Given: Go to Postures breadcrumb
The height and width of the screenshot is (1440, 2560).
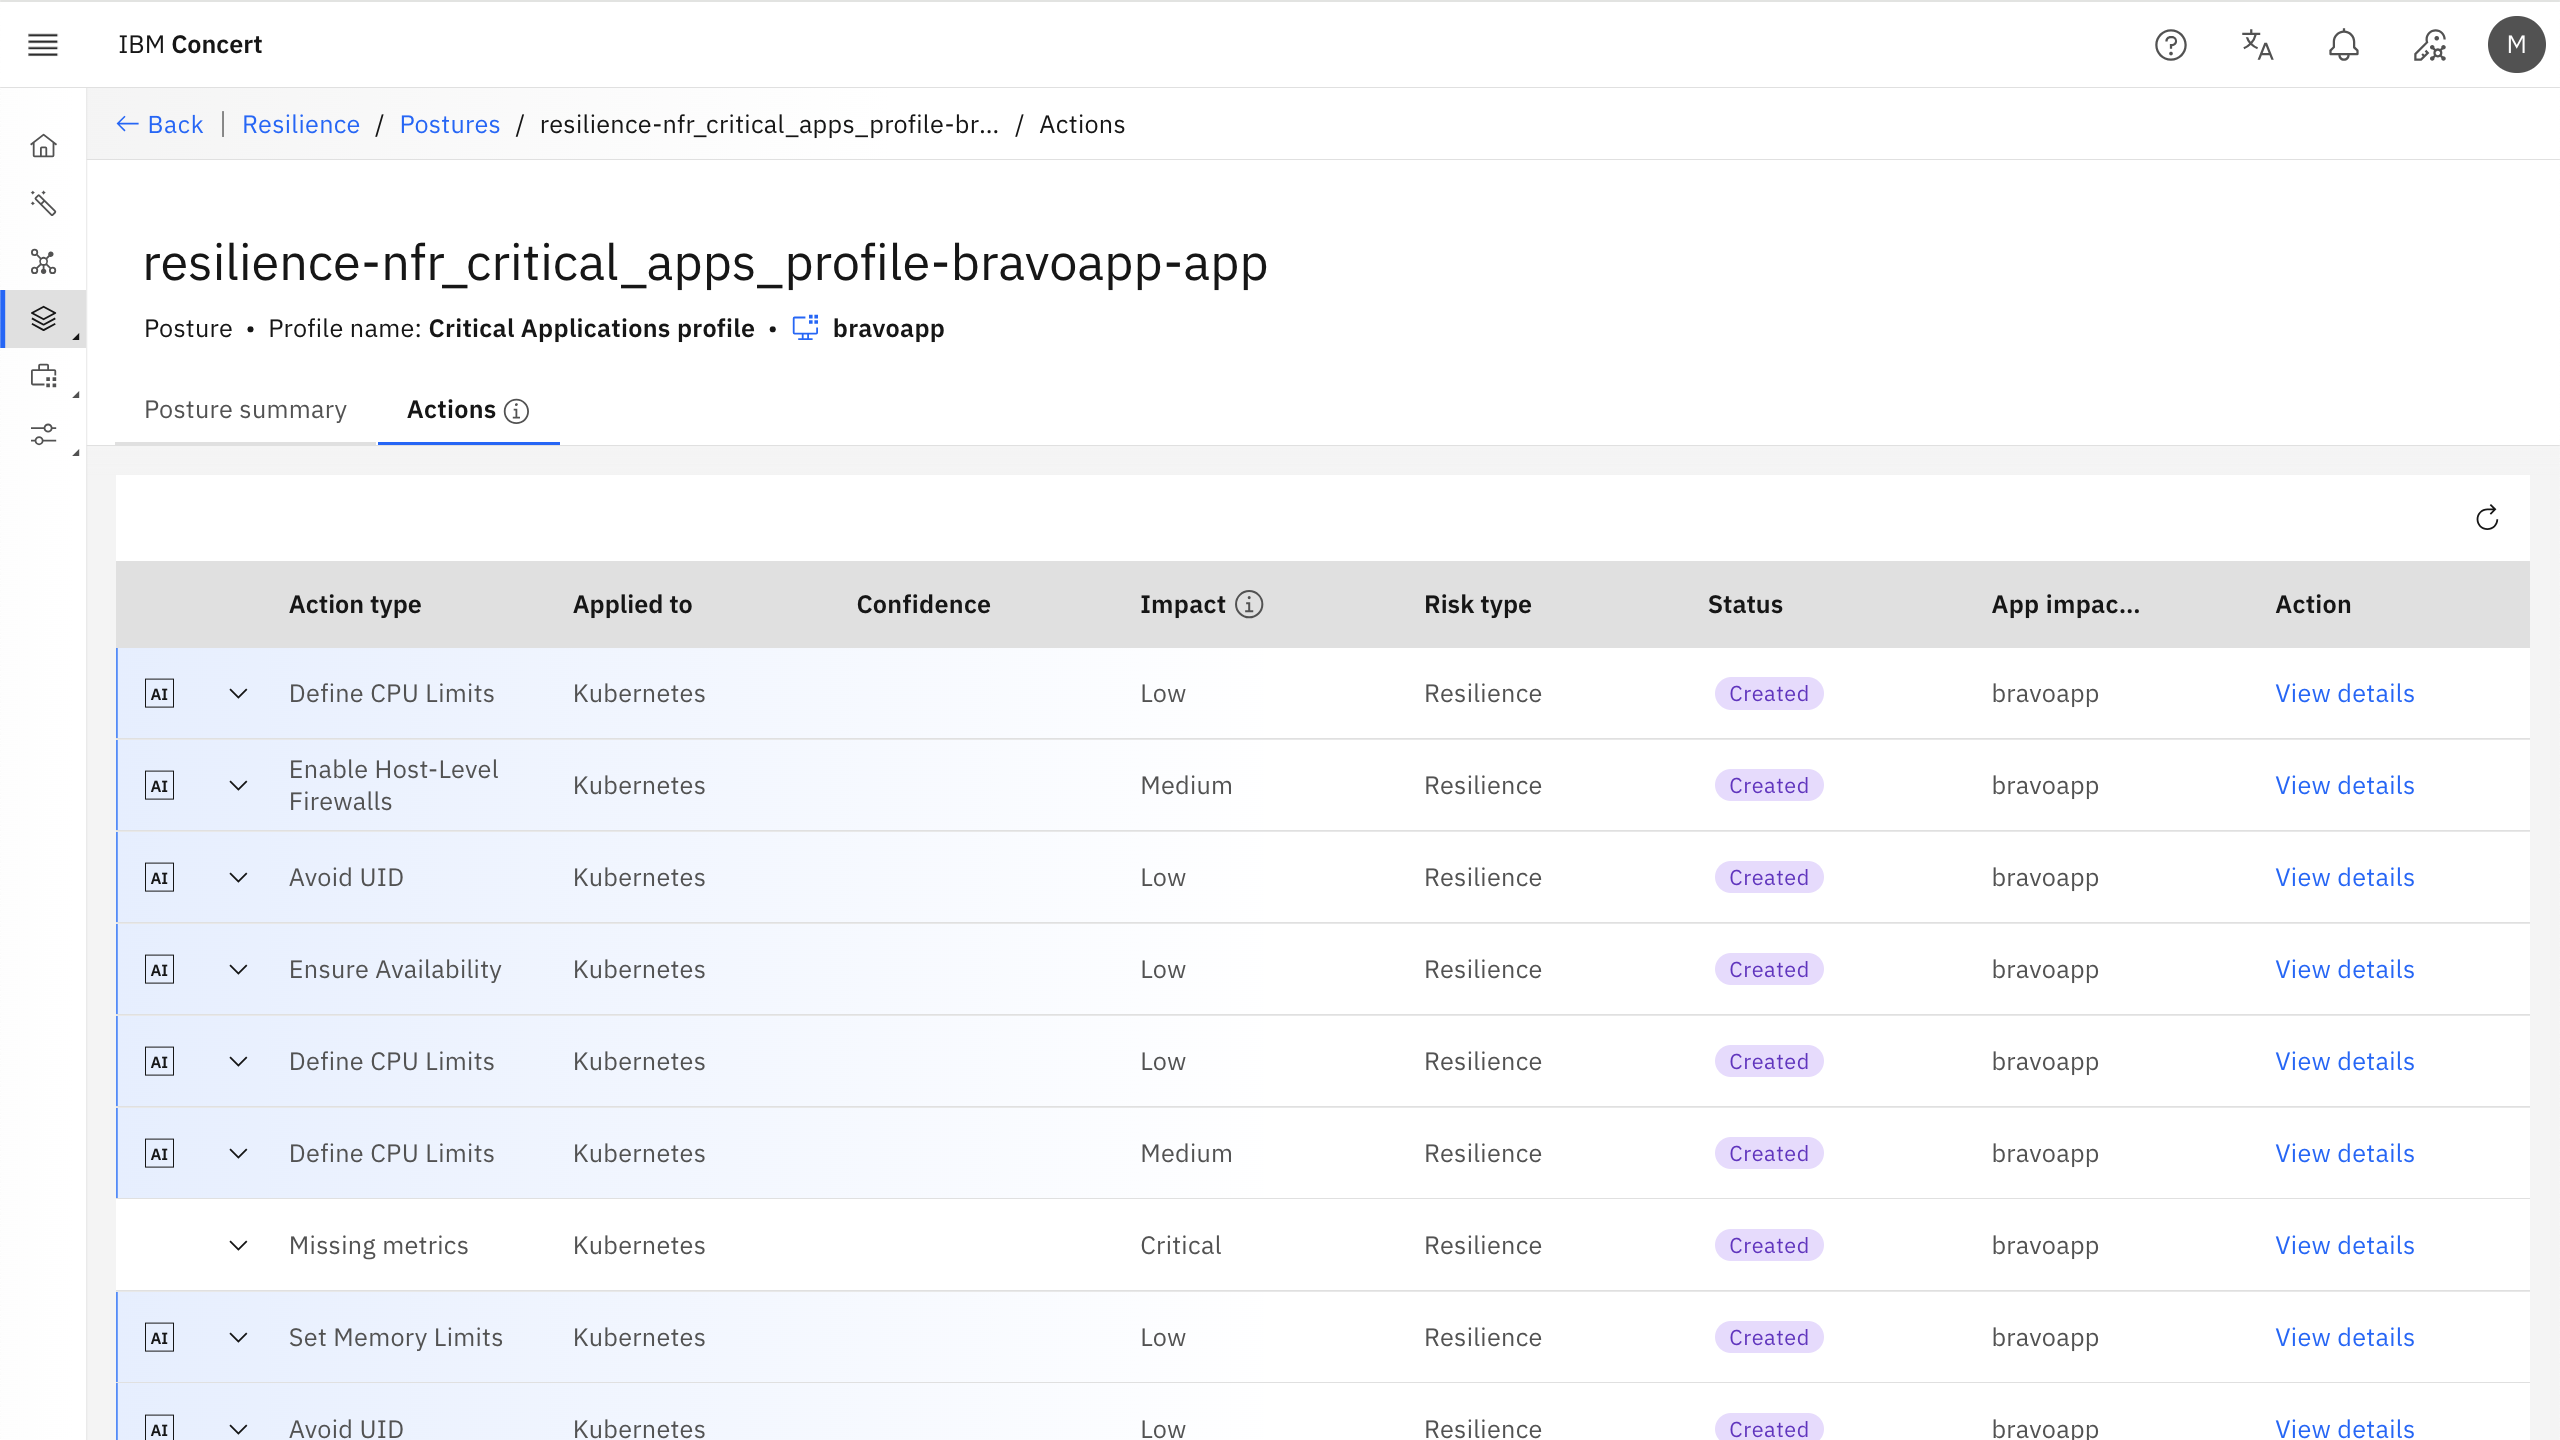Looking at the screenshot, I should pyautogui.click(x=450, y=124).
